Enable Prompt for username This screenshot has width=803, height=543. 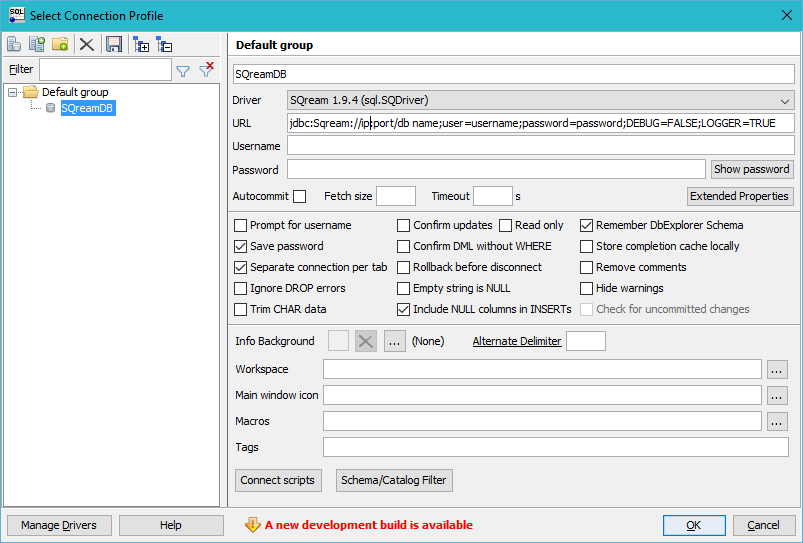tap(240, 225)
